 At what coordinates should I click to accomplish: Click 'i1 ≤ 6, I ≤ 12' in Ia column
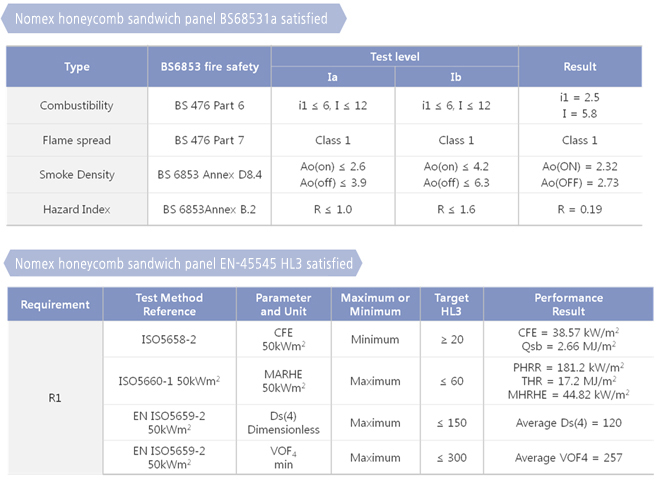point(333,105)
